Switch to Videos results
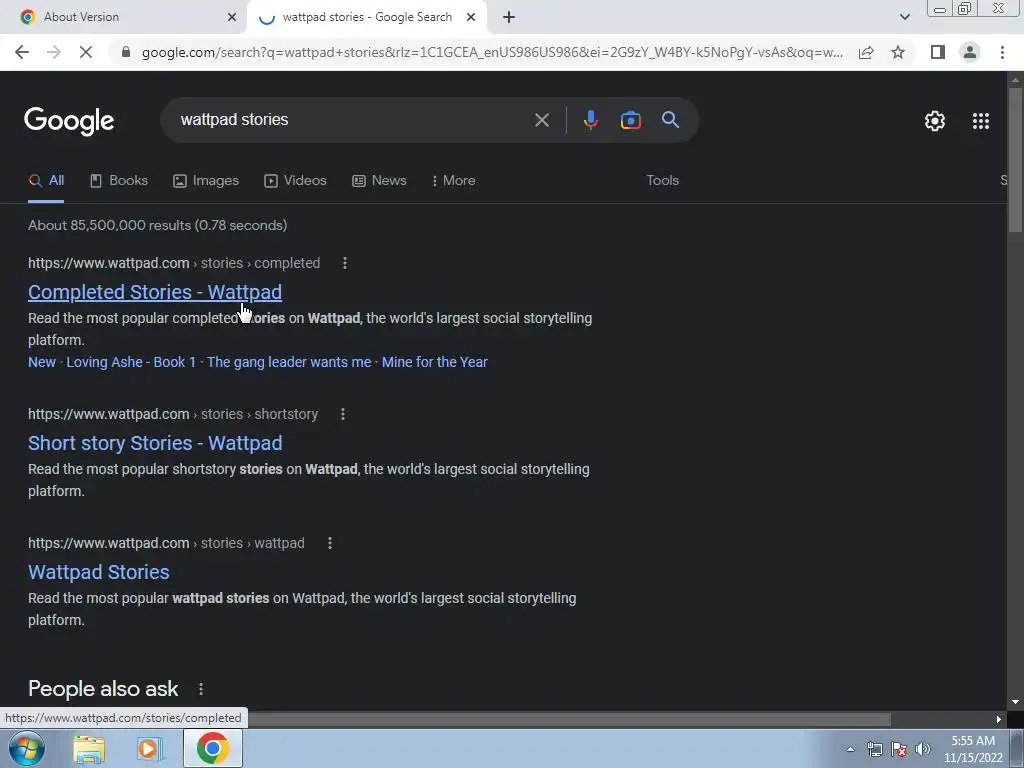Viewport: 1024px width, 768px height. point(295,181)
